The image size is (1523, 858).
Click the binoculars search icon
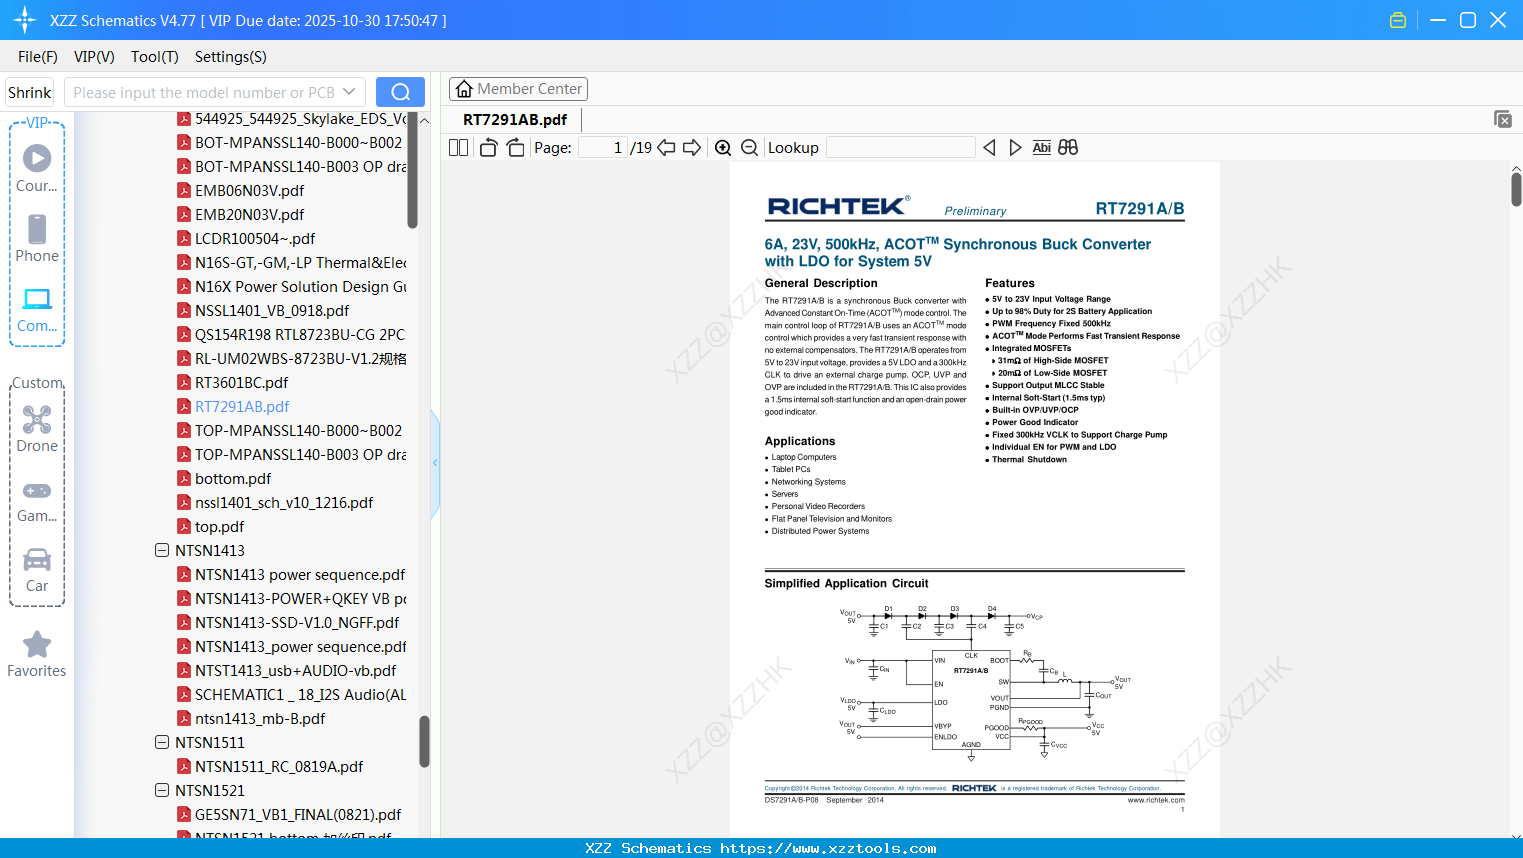[1068, 148]
